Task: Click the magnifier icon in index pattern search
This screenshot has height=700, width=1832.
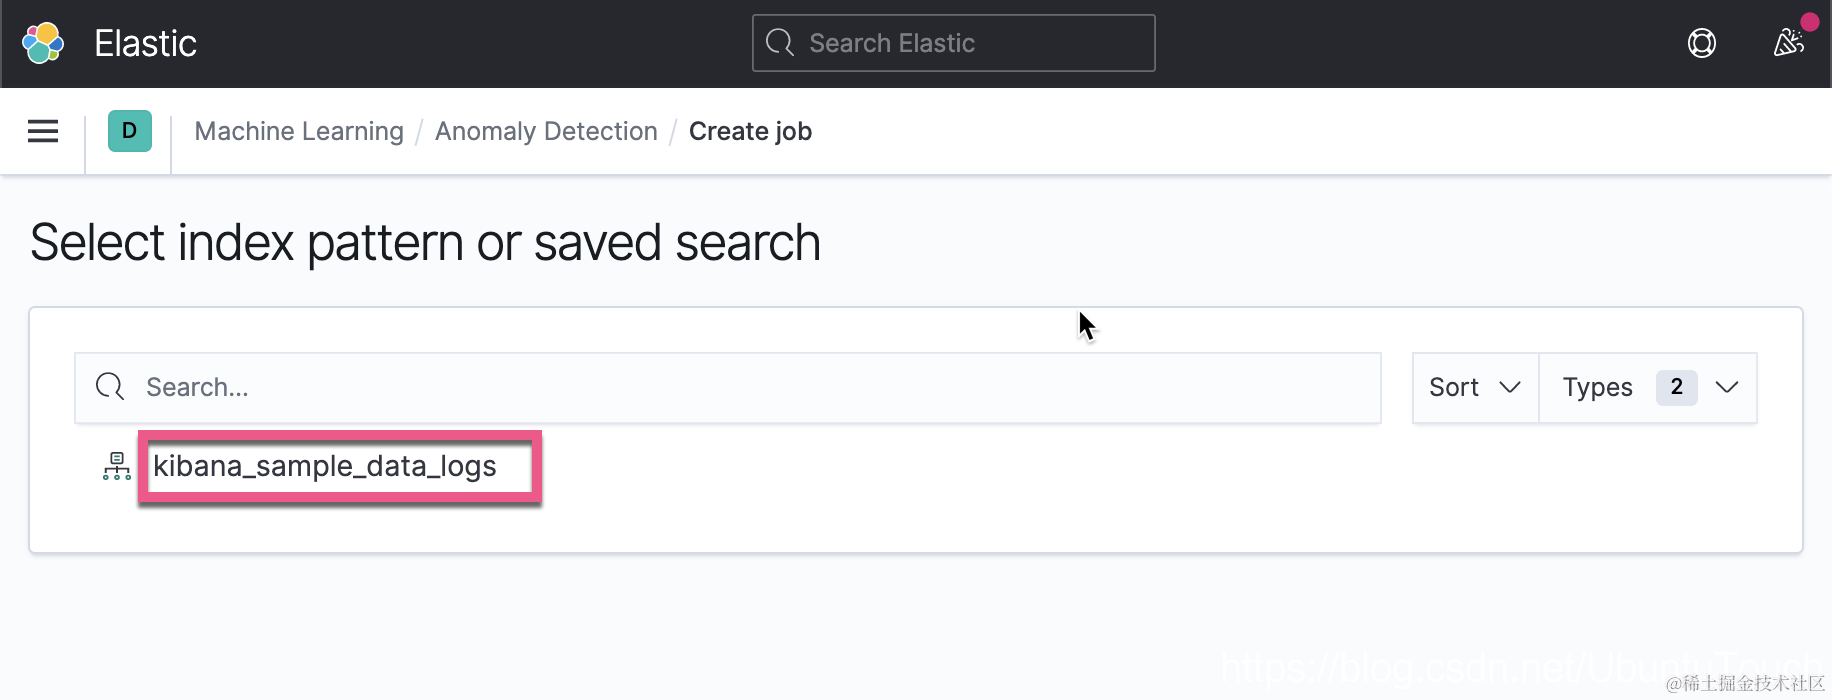Action: [110, 387]
